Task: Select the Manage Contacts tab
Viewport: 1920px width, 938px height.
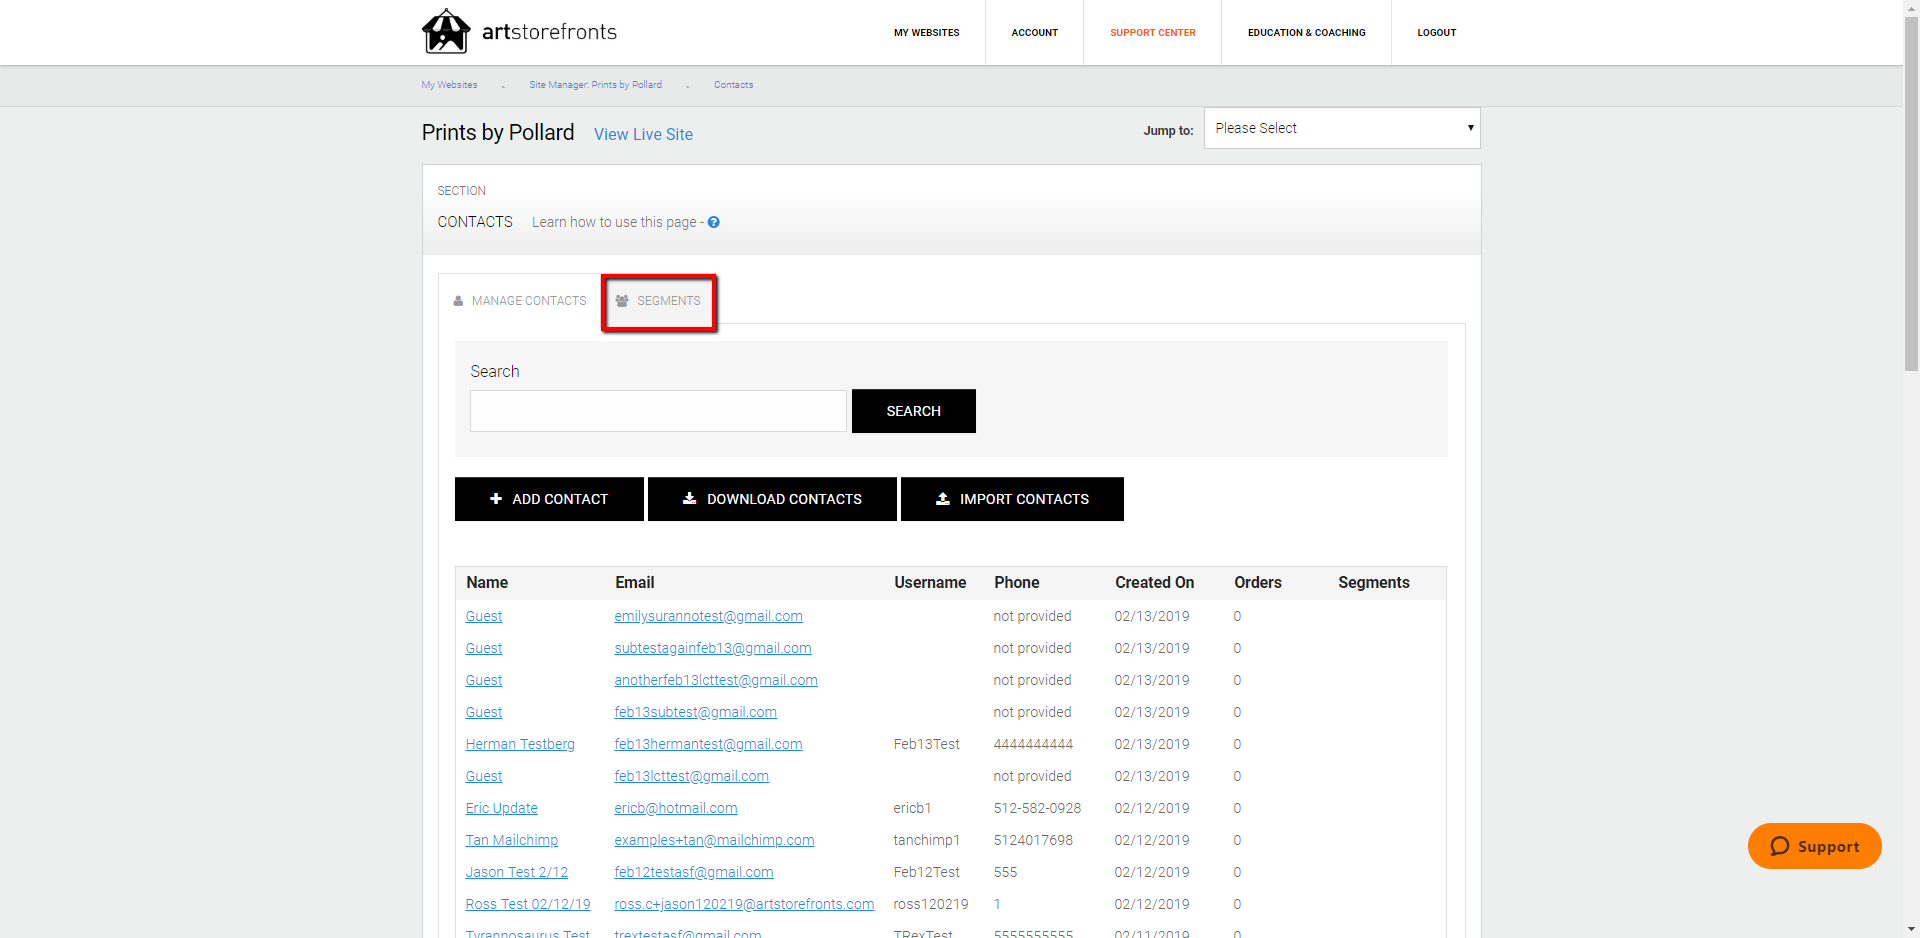Action: (x=529, y=300)
